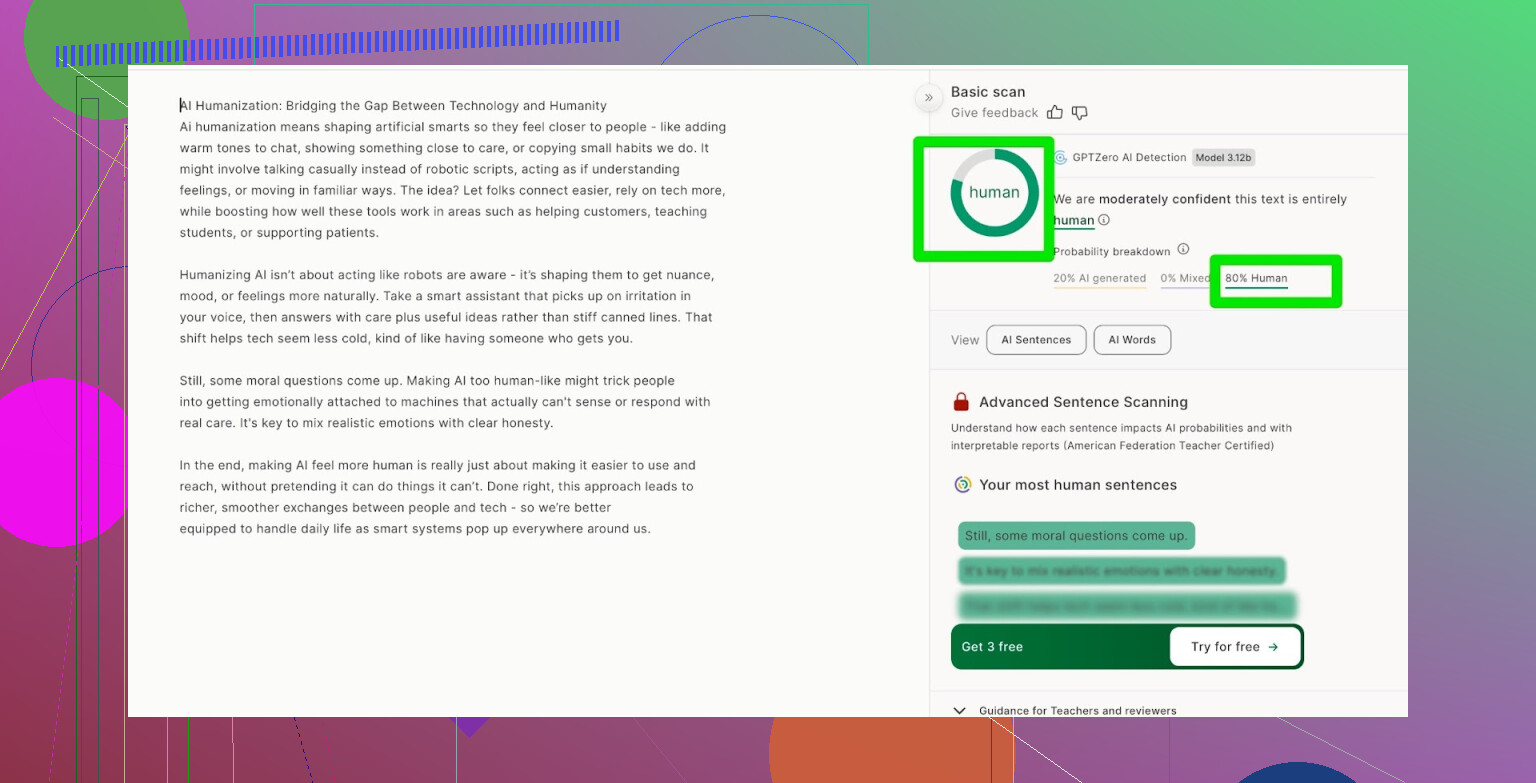Collapse the results panel with double-chevron button

click(x=928, y=97)
